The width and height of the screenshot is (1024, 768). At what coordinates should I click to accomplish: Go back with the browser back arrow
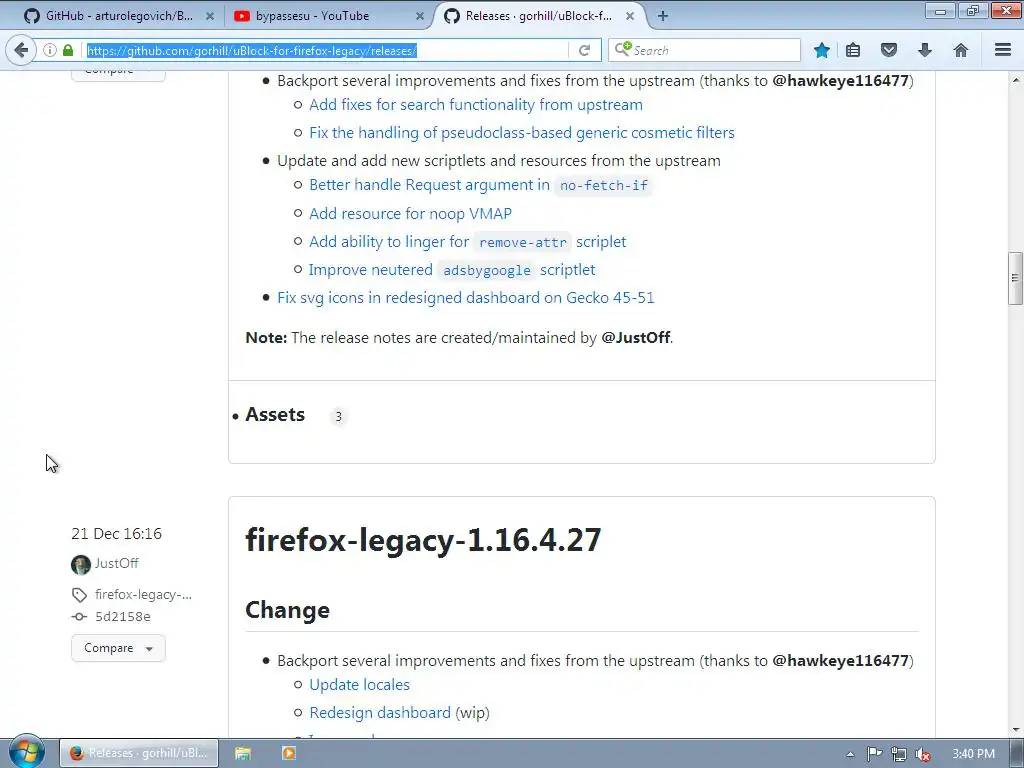click(21, 50)
